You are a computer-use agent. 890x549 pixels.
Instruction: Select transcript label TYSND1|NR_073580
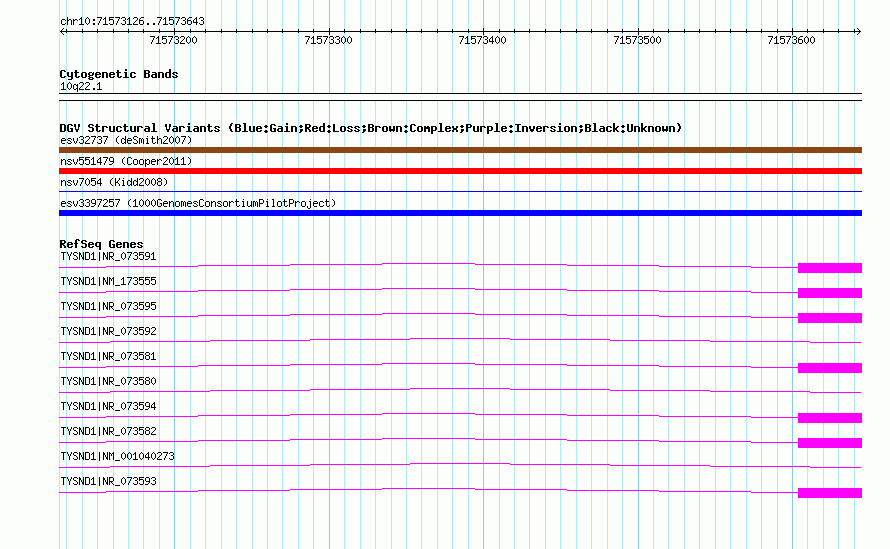(x=108, y=382)
